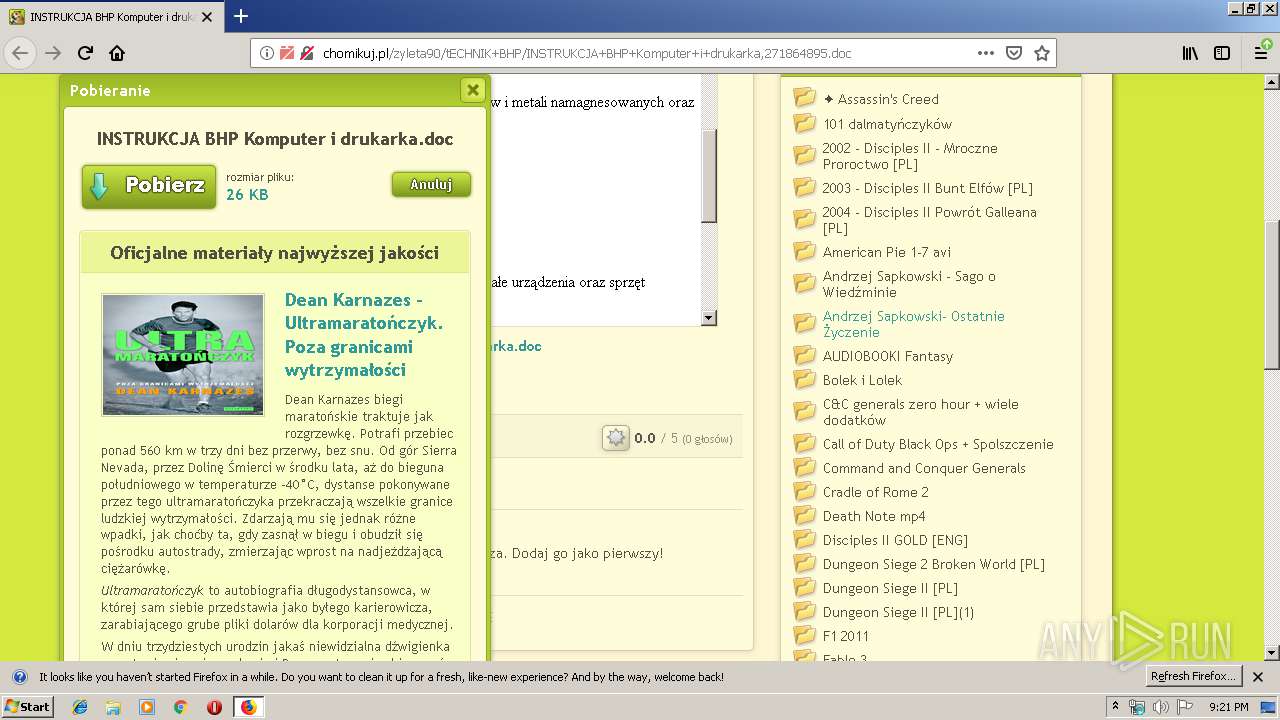1280x720 pixels.
Task: Click folder icon next to Assassin's Creed
Action: click(x=804, y=98)
